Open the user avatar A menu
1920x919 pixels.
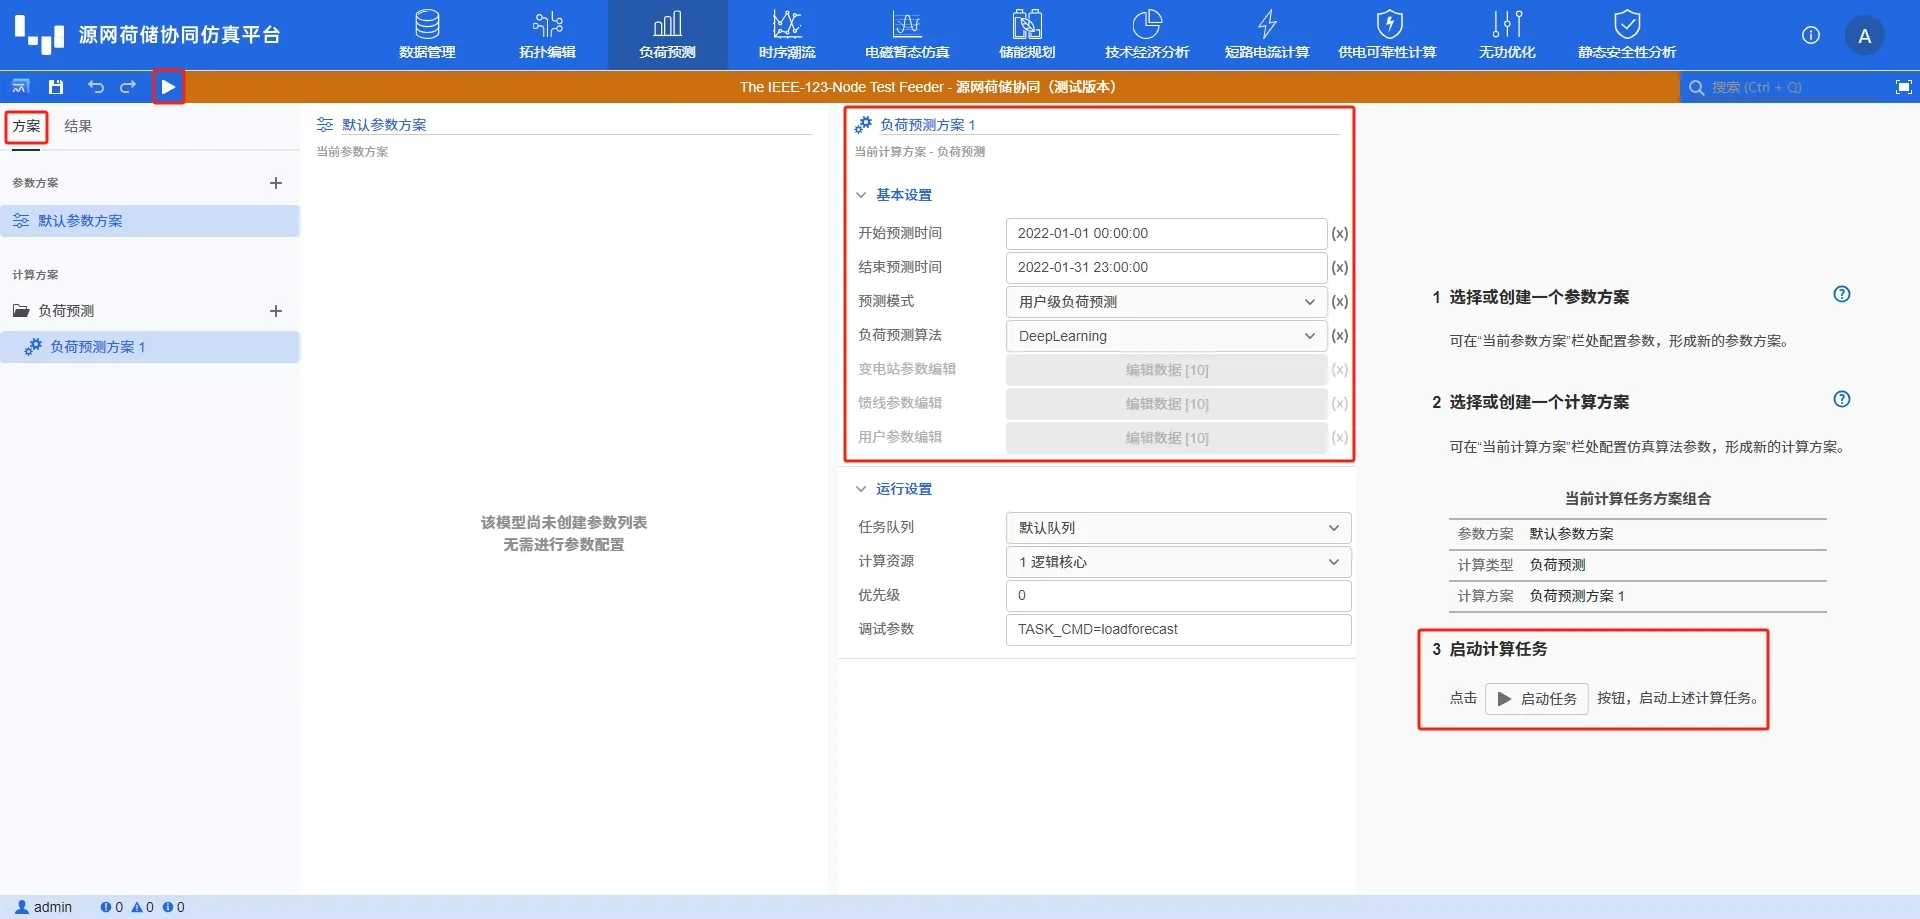(1864, 36)
